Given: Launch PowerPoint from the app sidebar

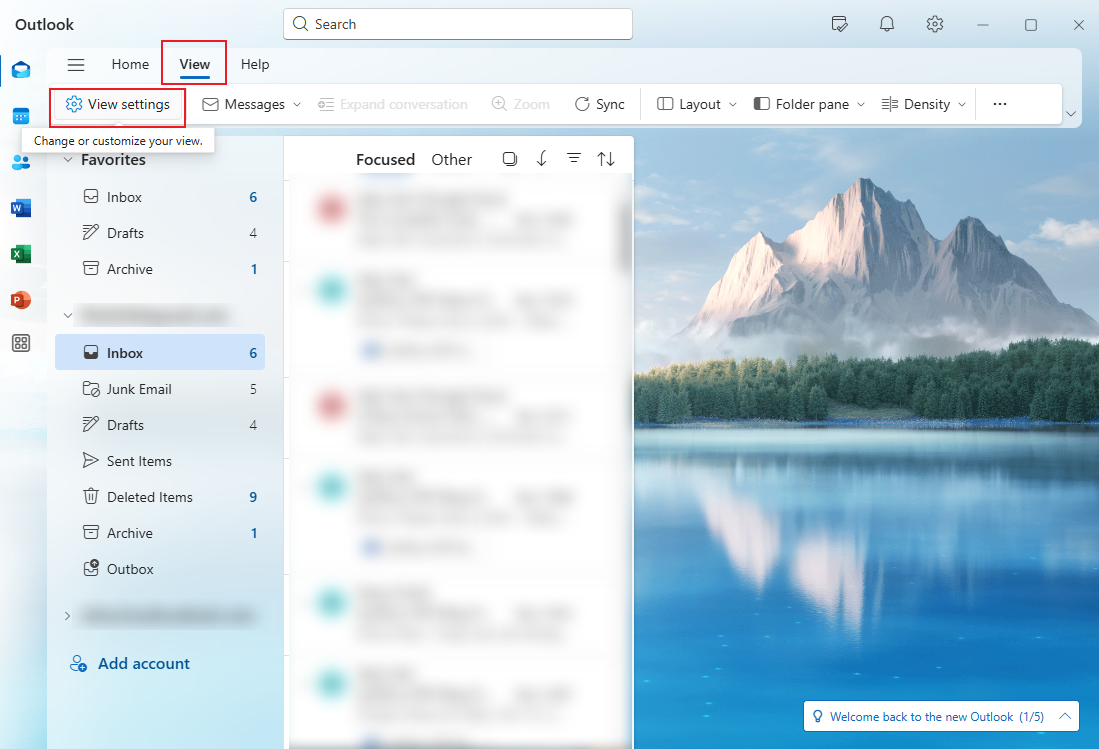Looking at the screenshot, I should [x=21, y=300].
